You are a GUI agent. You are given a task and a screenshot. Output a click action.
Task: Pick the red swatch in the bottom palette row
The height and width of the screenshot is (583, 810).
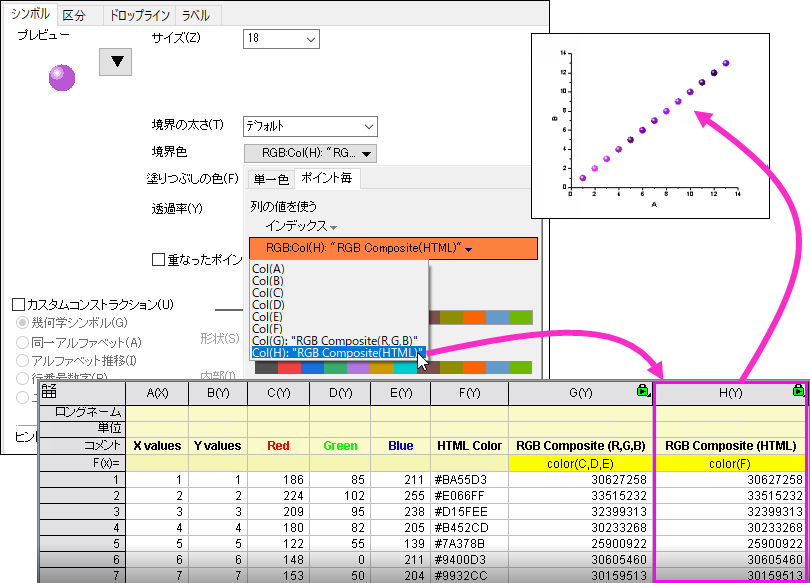pos(289,368)
